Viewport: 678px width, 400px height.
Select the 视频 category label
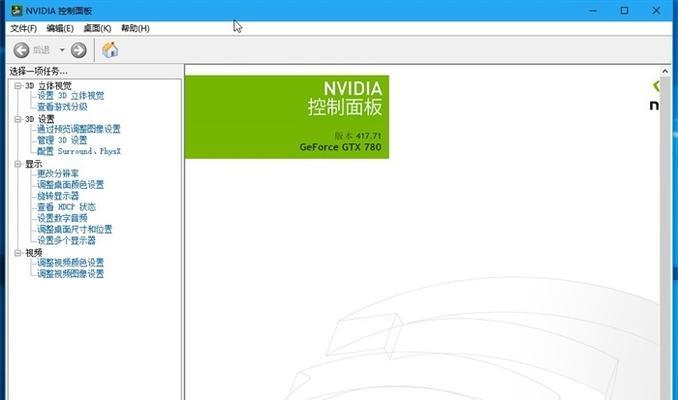click(34, 253)
